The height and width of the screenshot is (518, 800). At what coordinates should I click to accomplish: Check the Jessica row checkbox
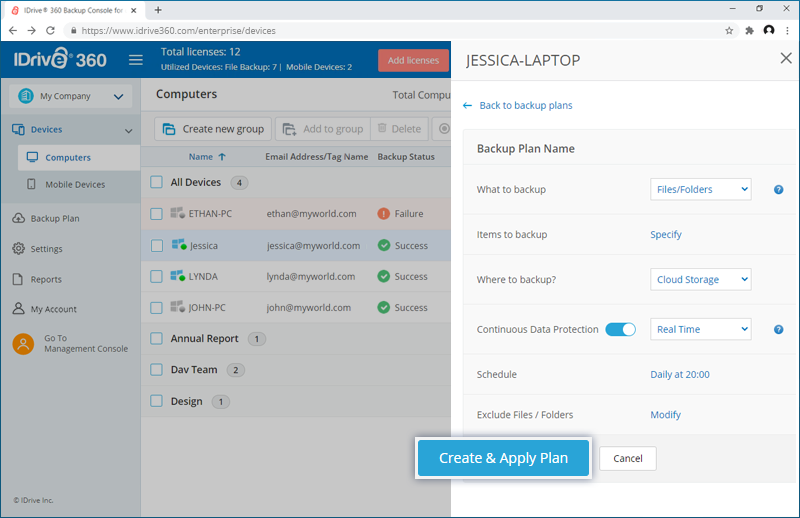pos(157,245)
